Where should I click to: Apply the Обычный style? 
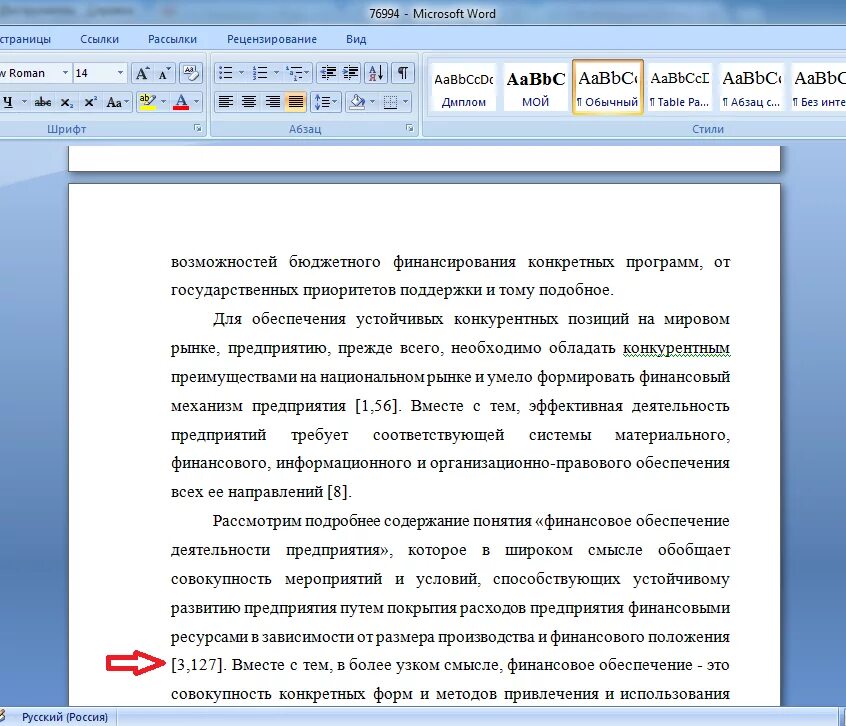click(608, 87)
